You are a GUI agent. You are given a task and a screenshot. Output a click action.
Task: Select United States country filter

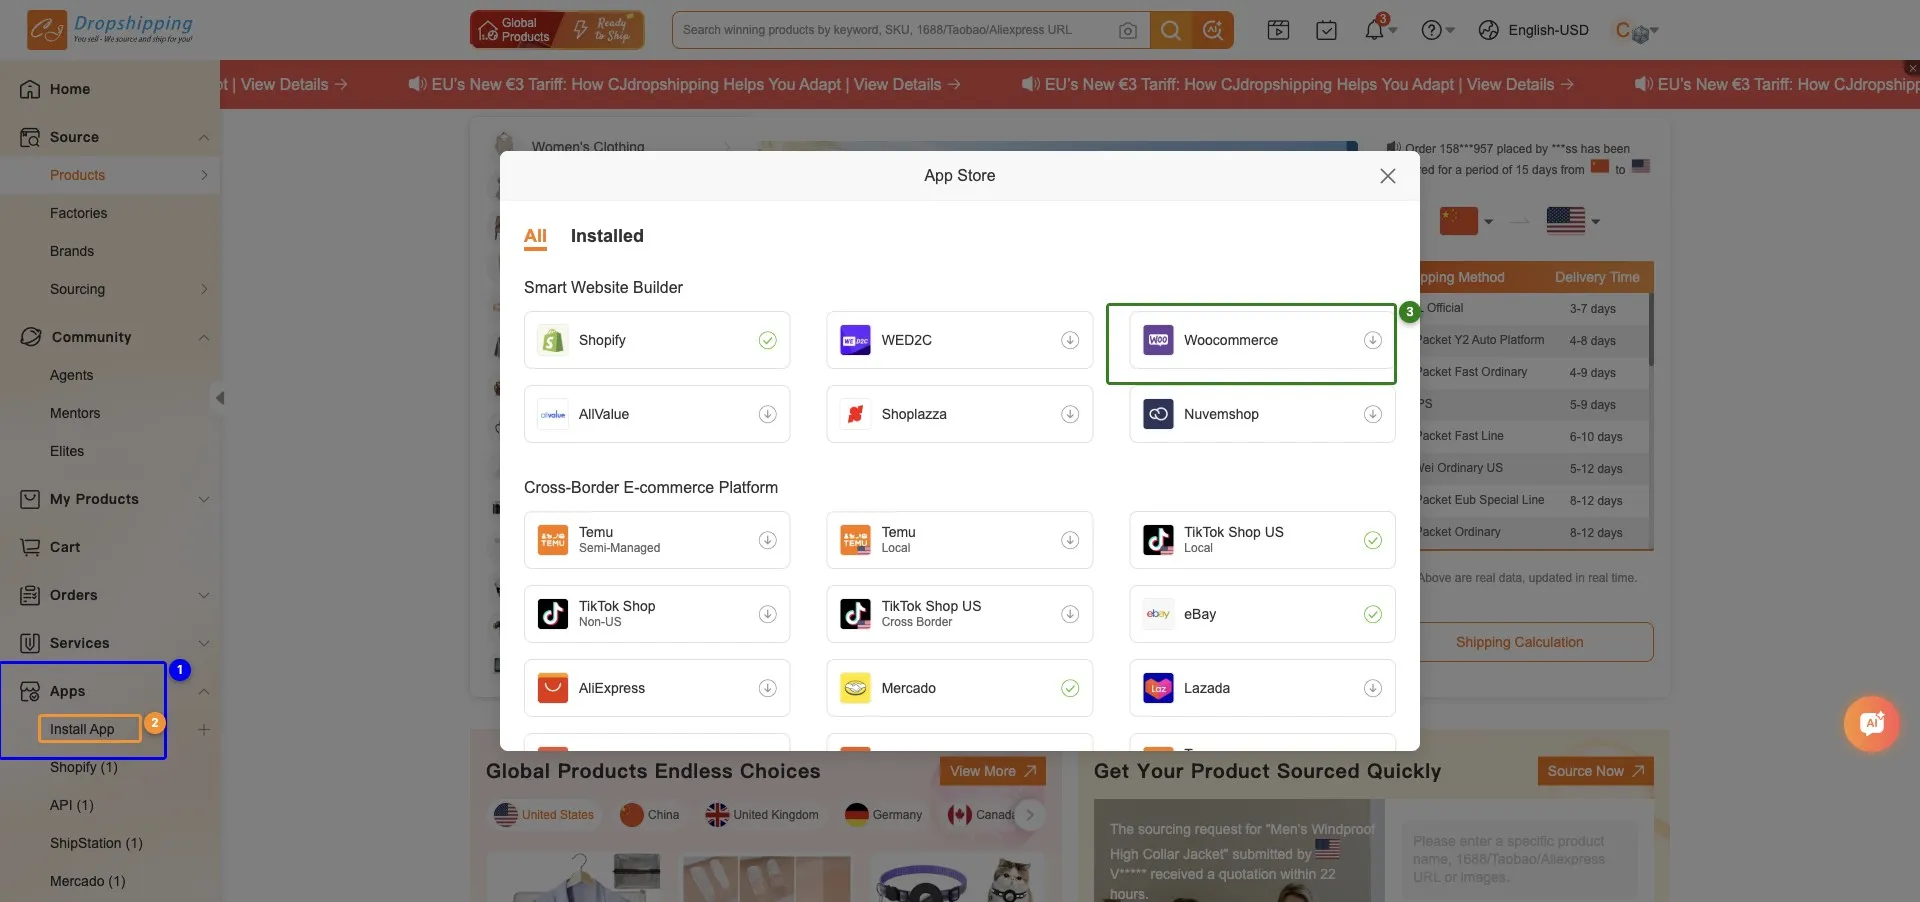[x=544, y=815]
